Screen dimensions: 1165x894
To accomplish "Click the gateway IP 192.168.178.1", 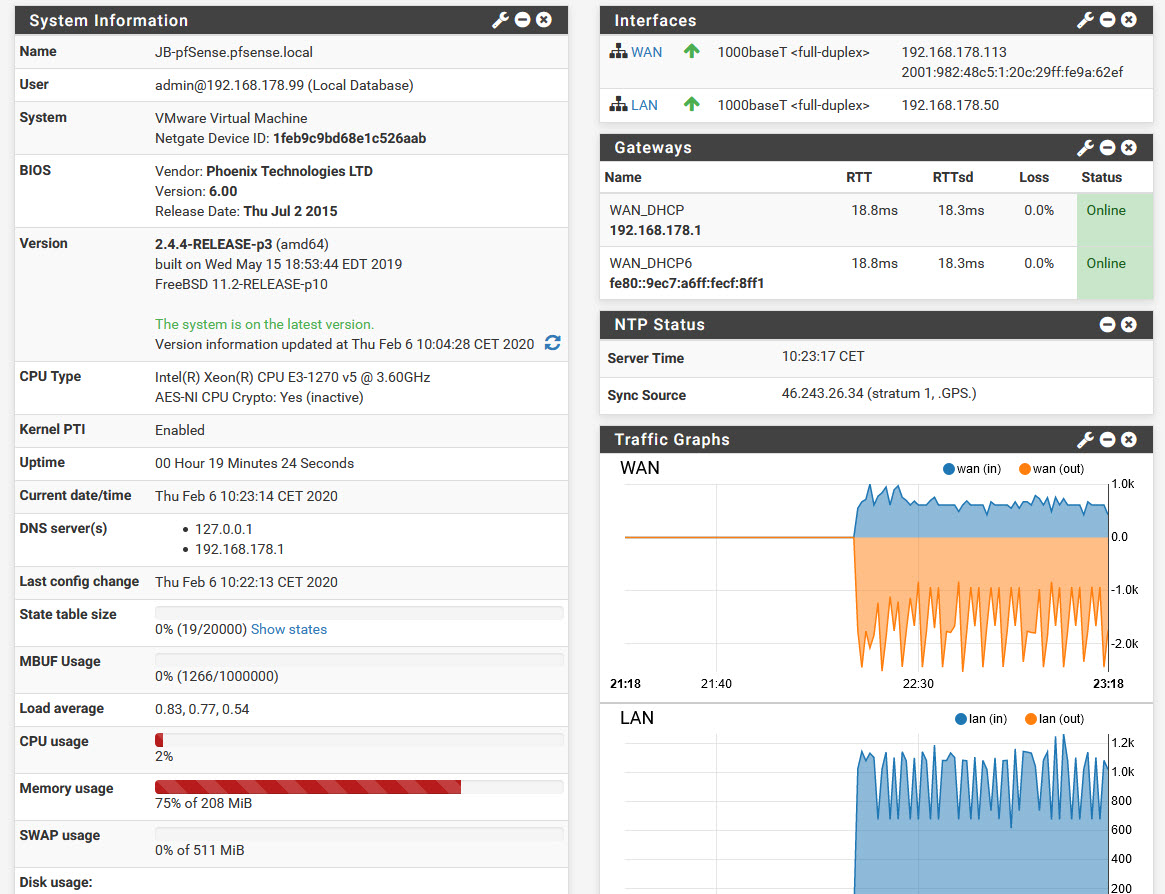I will pyautogui.click(x=655, y=230).
